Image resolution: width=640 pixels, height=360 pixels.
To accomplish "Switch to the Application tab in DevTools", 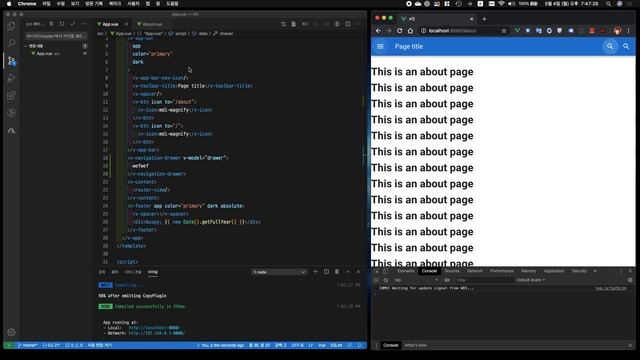I will [554, 271].
